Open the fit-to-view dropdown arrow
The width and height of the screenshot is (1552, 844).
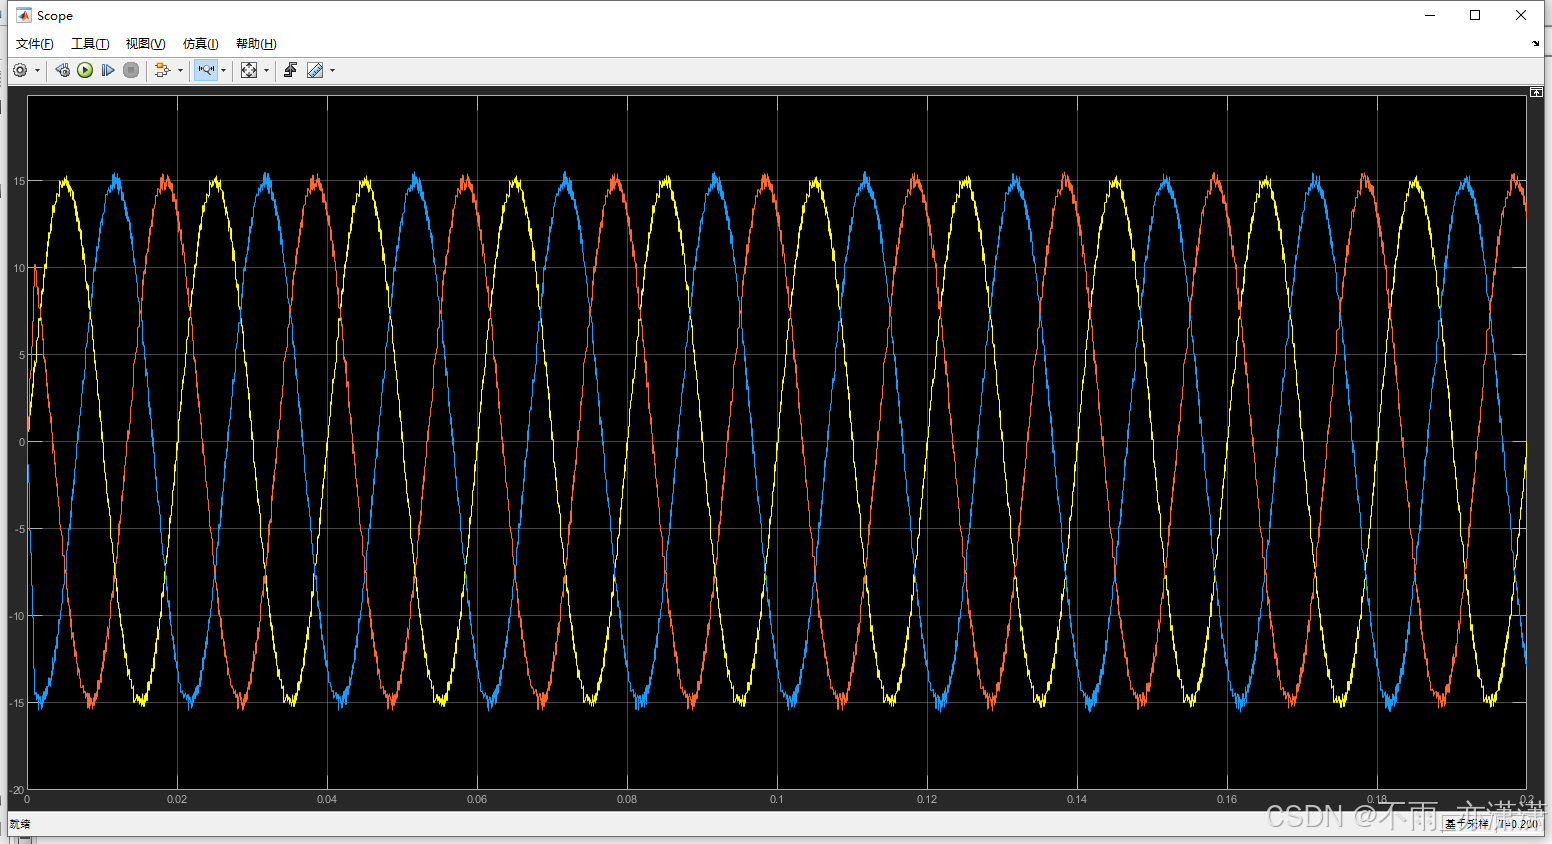click(266, 70)
